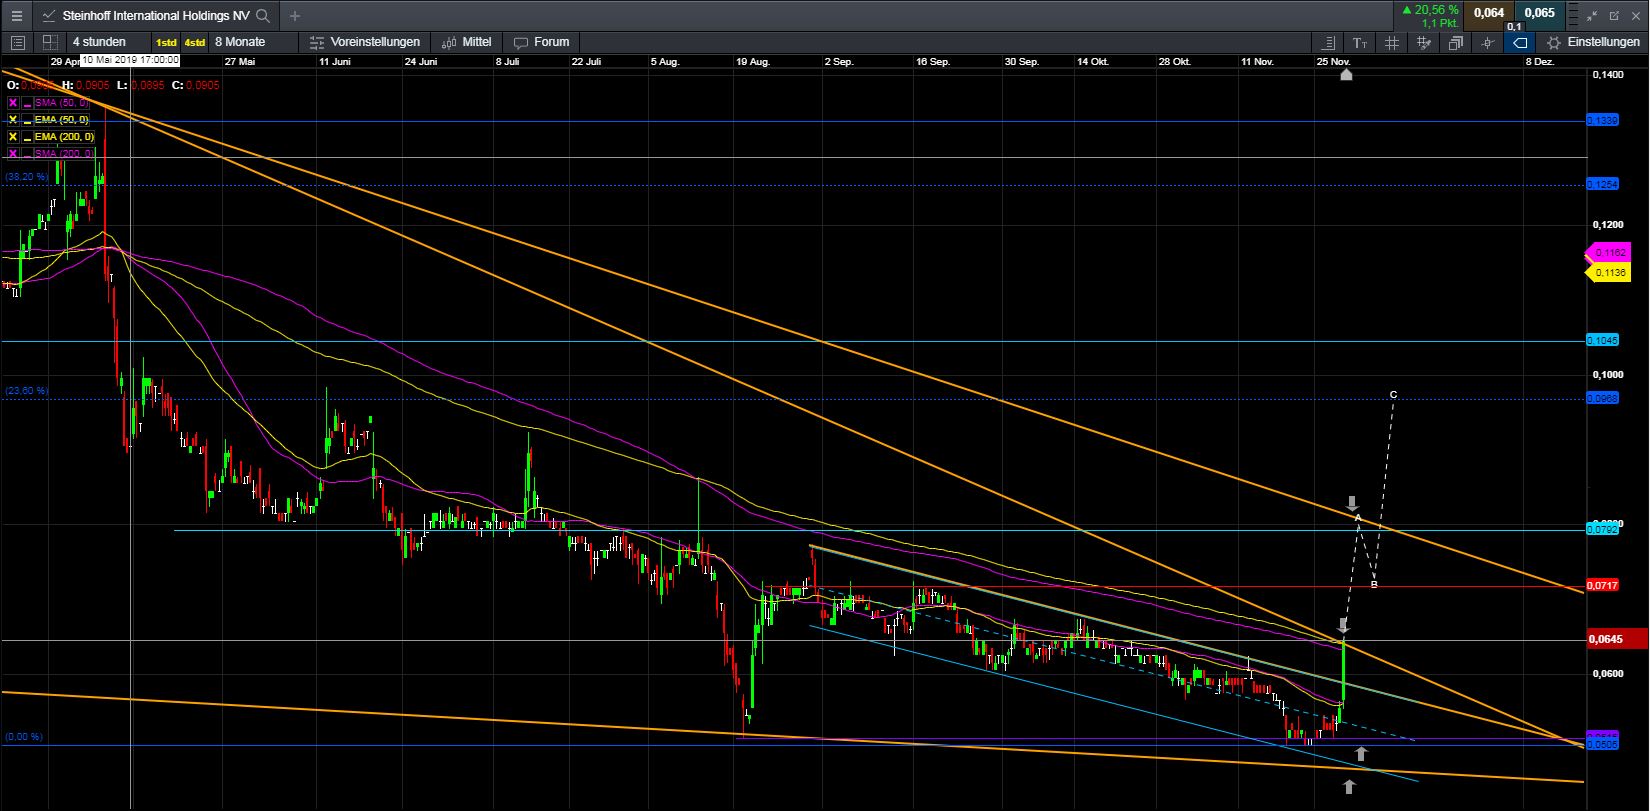Viewport: 1650px width, 811px height.
Task: Add a new chart tab with plus
Action: click(295, 16)
